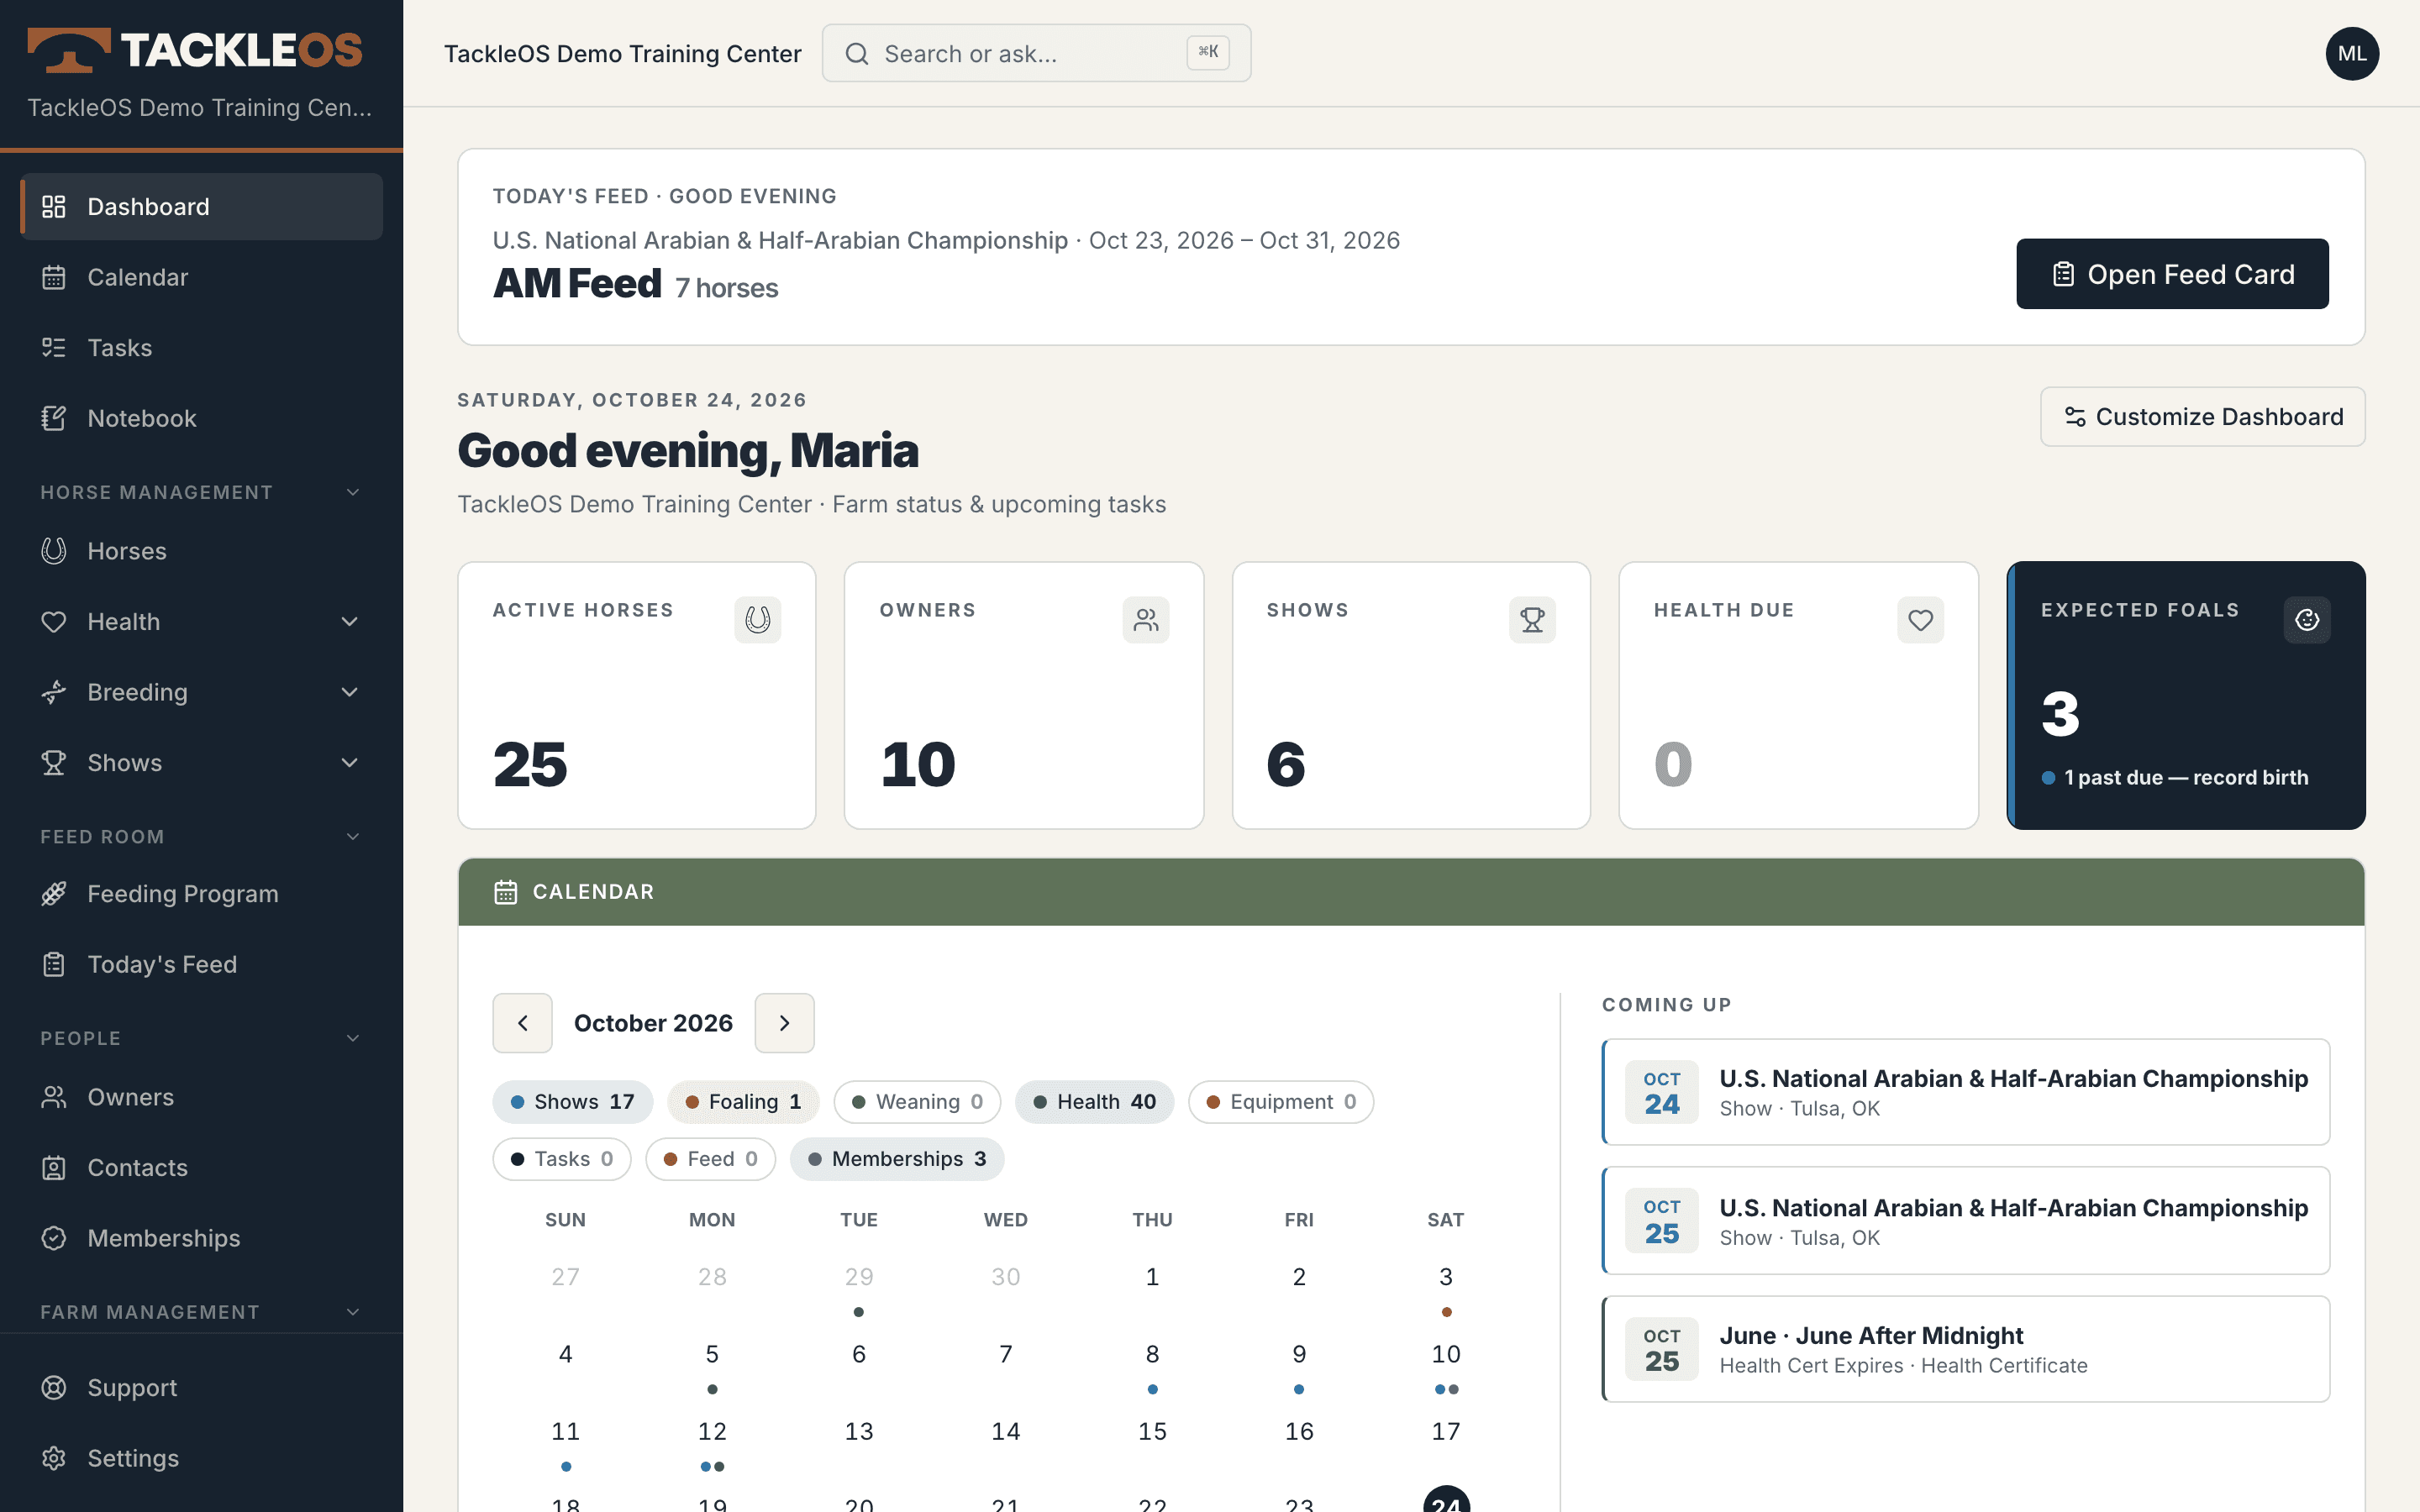Expand the Health submenu chevron
The height and width of the screenshot is (1512, 2420).
pos(350,622)
